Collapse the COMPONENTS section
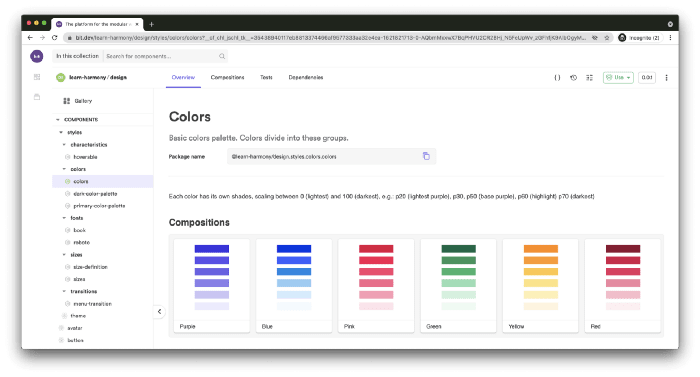 tap(58, 120)
